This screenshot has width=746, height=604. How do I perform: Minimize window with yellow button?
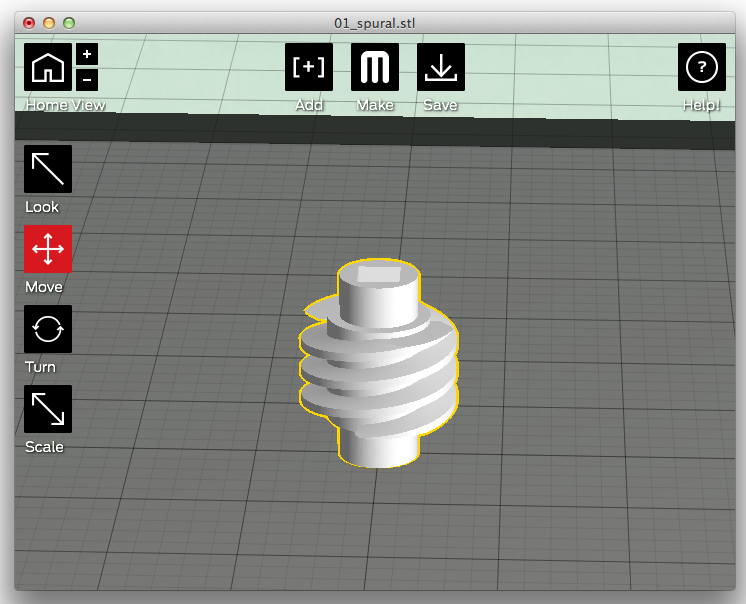click(49, 23)
